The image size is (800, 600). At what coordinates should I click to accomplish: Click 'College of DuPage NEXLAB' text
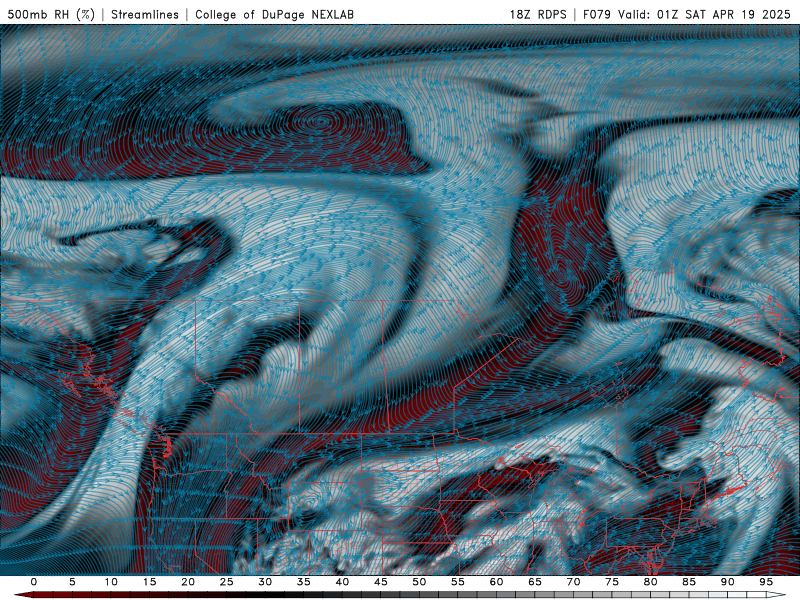click(274, 15)
